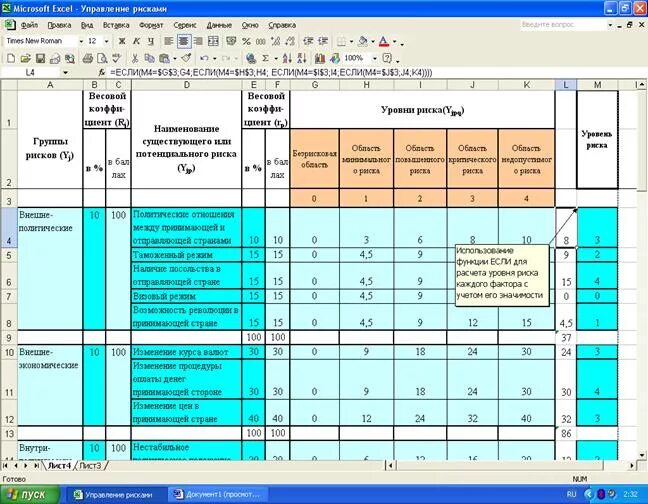Sort ascending A to Z

pyautogui.click(x=287, y=58)
